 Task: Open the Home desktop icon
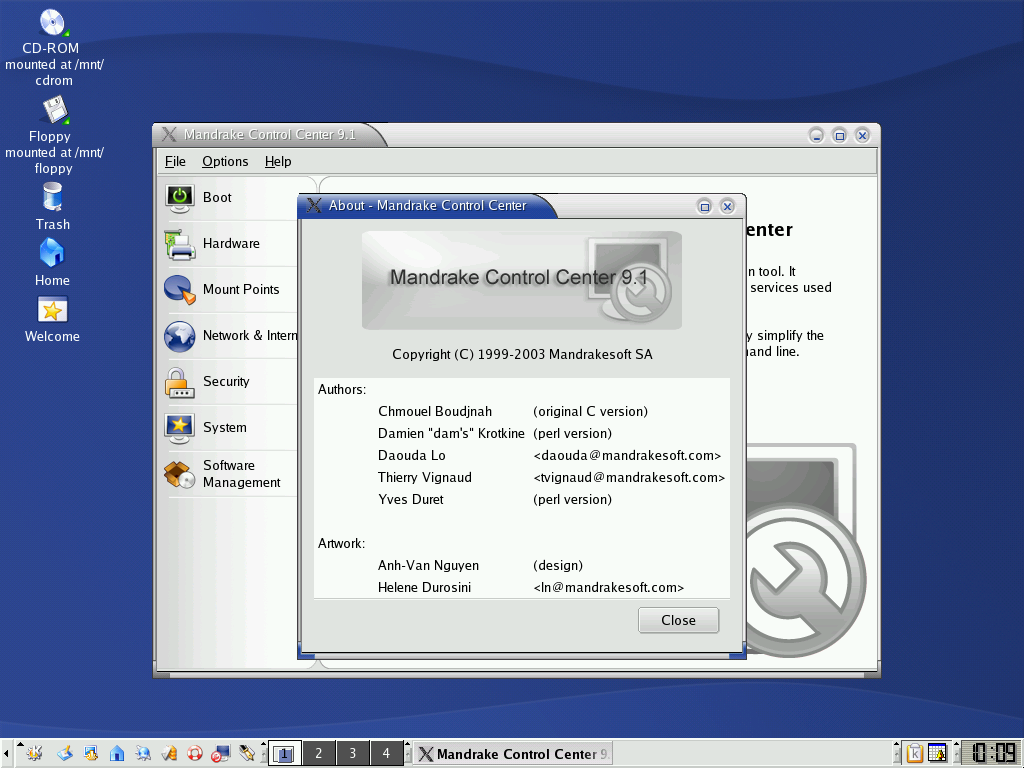[x=52, y=253]
